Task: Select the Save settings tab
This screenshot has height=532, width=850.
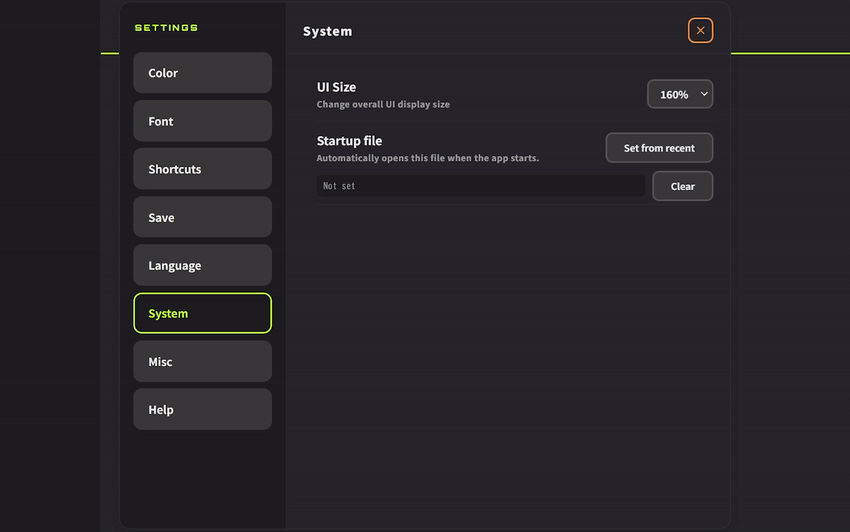Action: pyautogui.click(x=202, y=217)
